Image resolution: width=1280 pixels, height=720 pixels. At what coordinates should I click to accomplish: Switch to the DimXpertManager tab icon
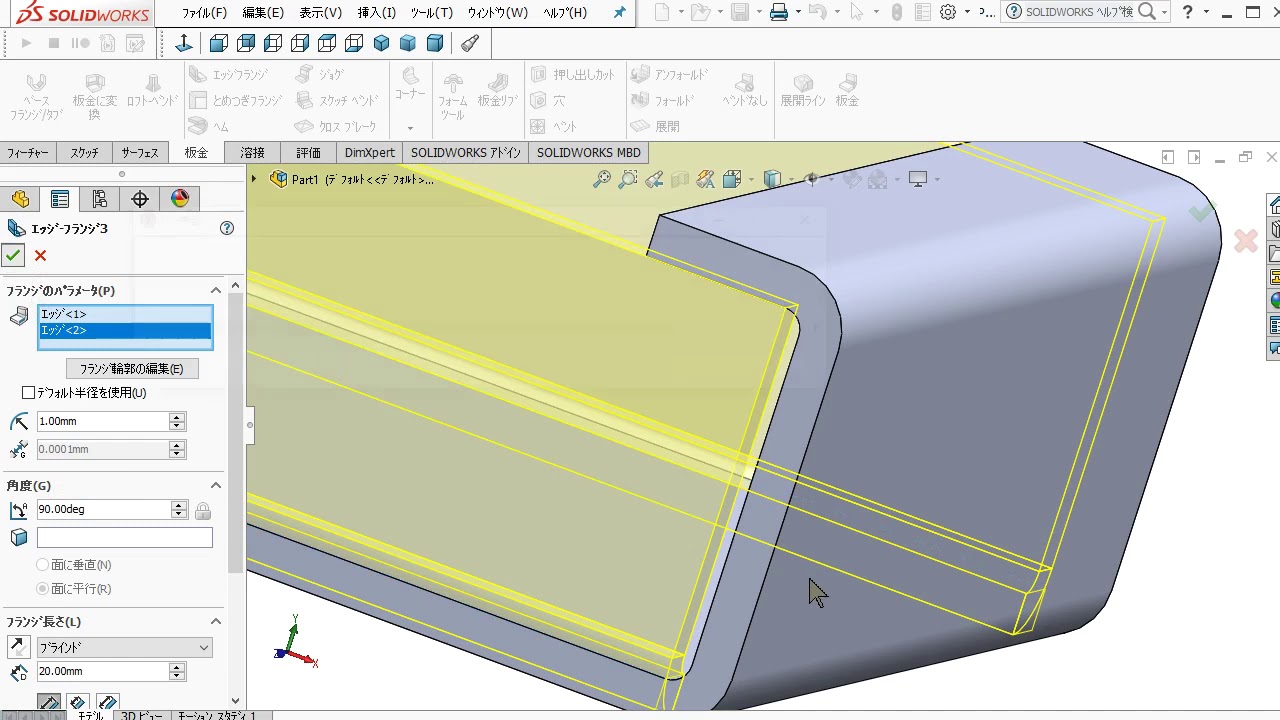pyautogui.click(x=140, y=199)
